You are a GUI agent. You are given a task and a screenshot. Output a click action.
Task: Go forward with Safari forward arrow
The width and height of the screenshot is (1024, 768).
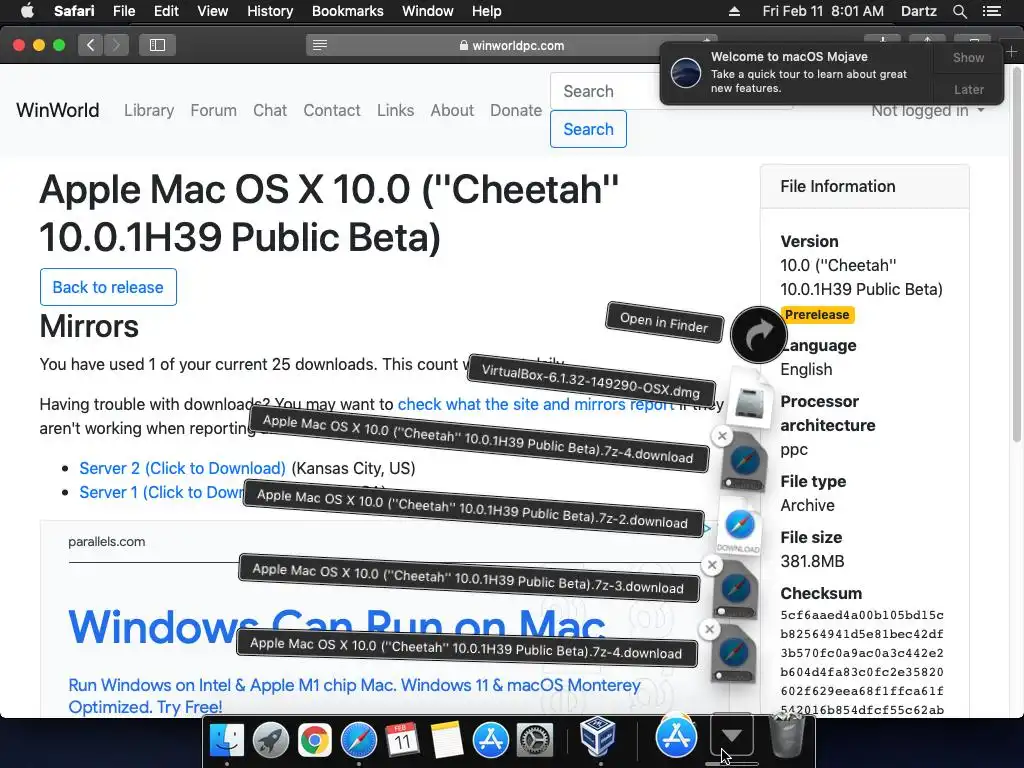tap(116, 44)
